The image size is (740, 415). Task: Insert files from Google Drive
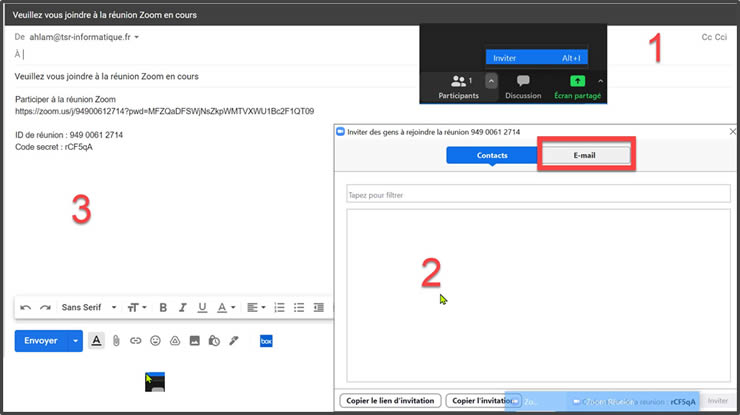tap(175, 341)
